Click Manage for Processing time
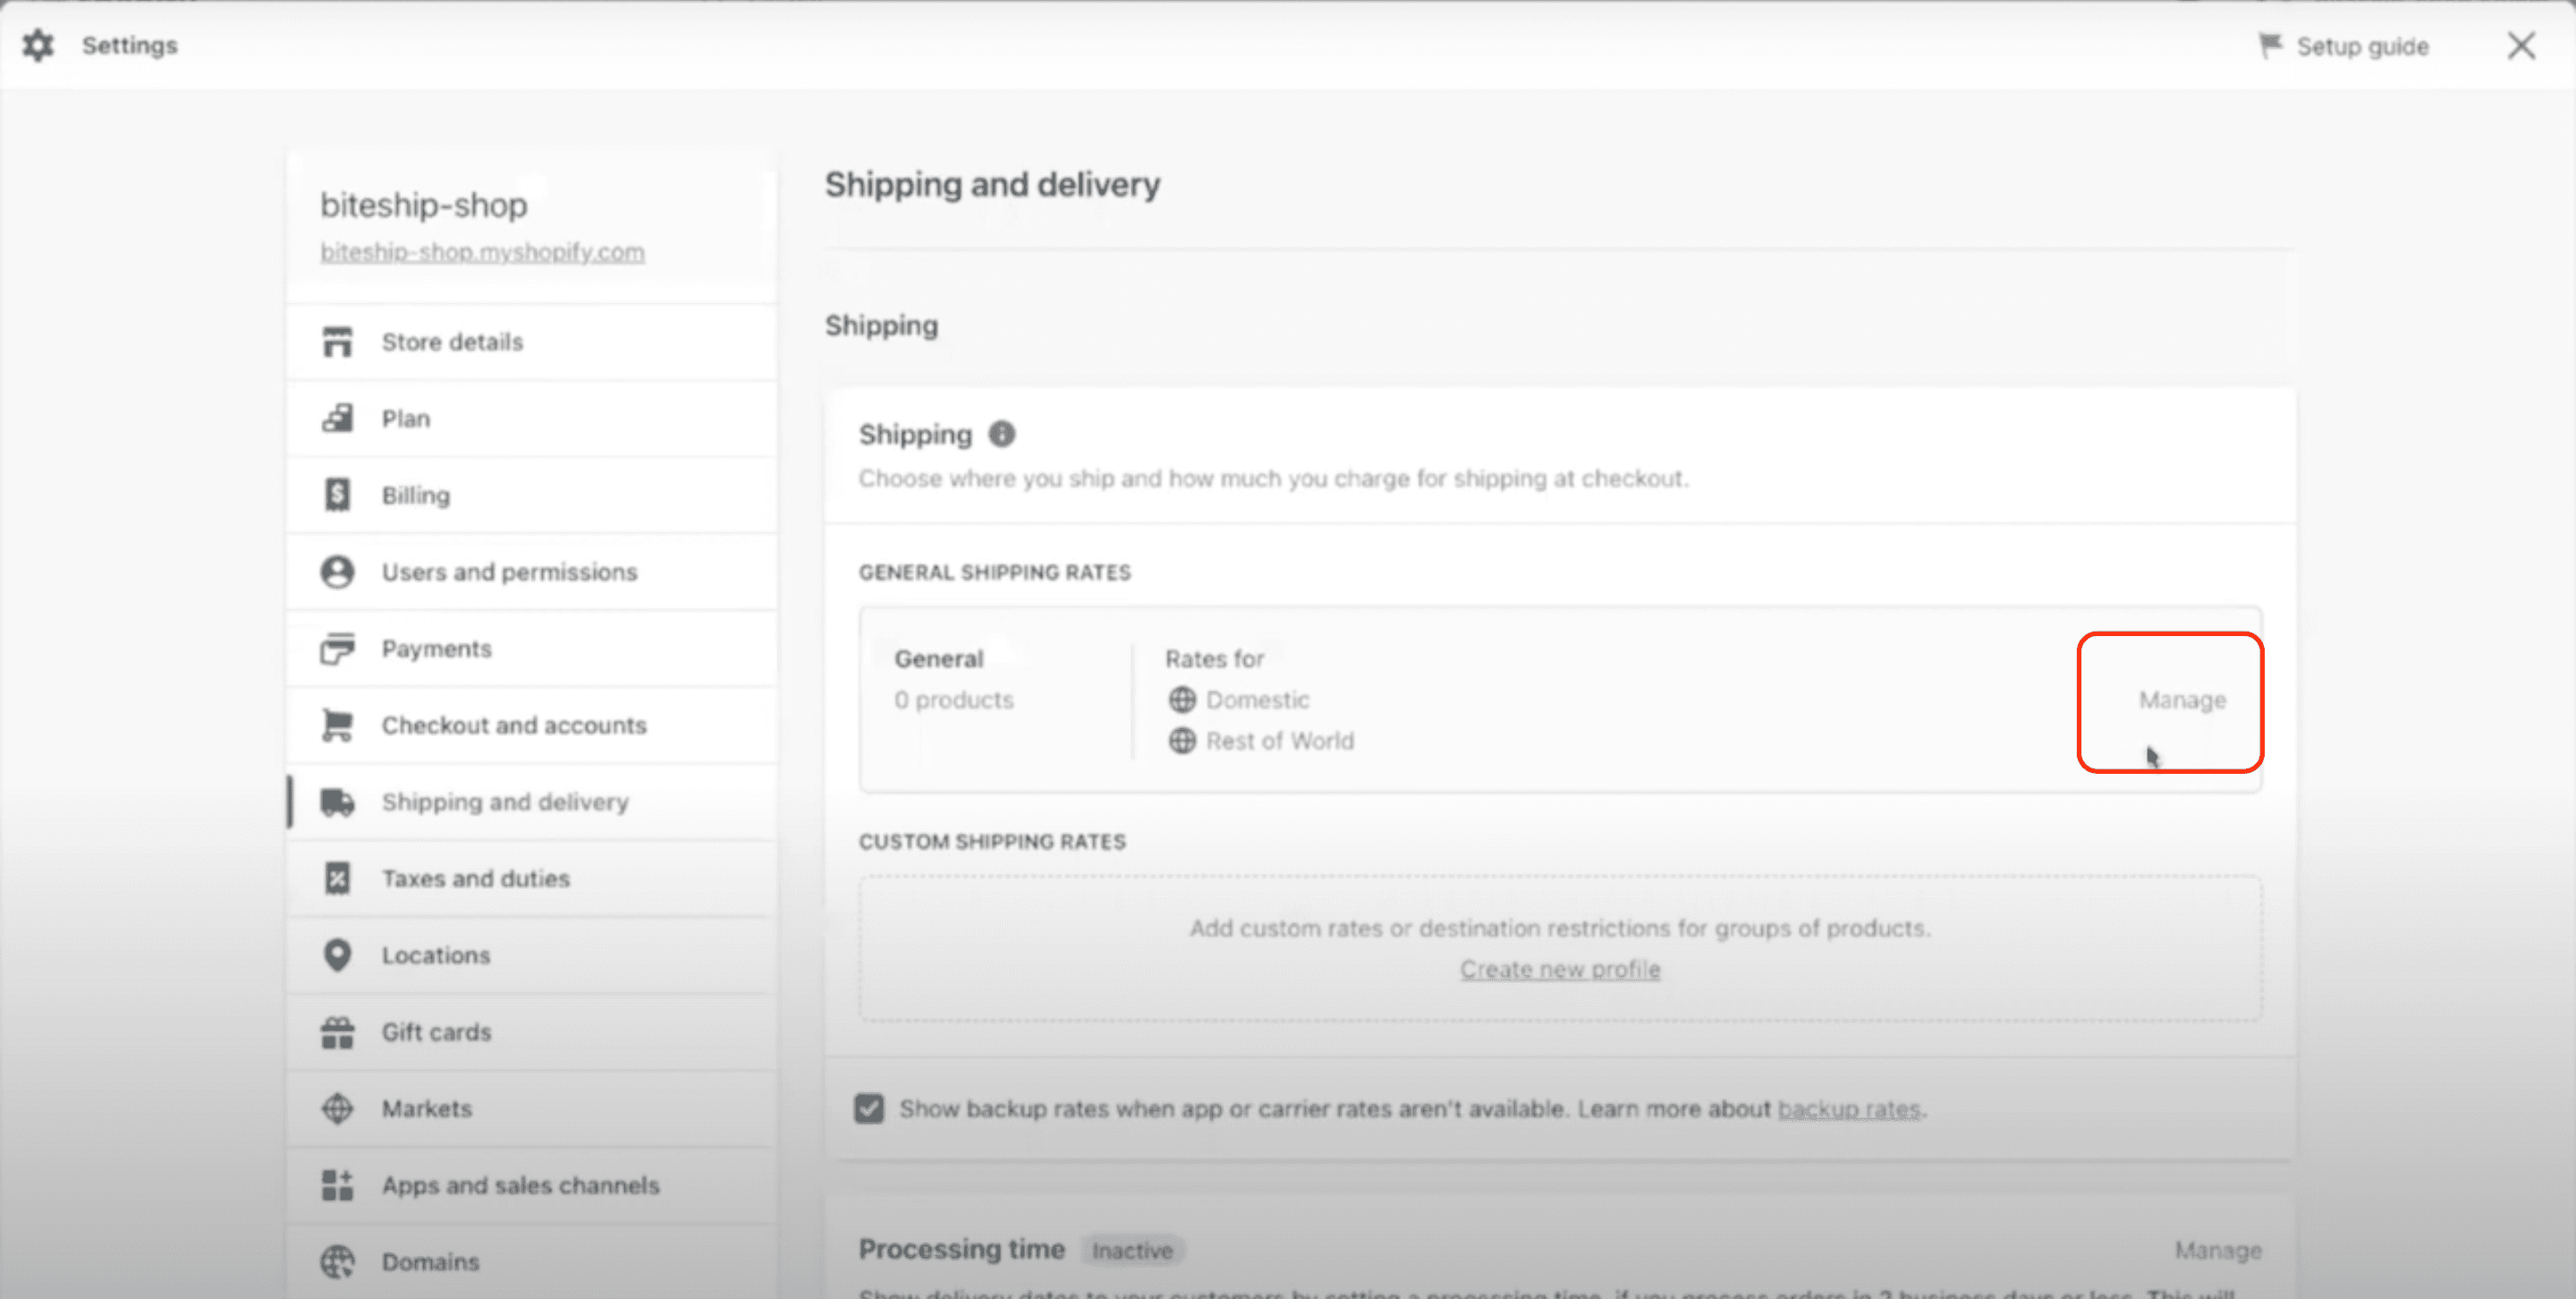 [x=2218, y=1250]
